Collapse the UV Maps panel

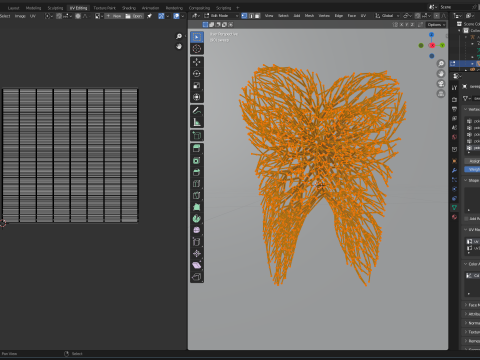(x=466, y=230)
